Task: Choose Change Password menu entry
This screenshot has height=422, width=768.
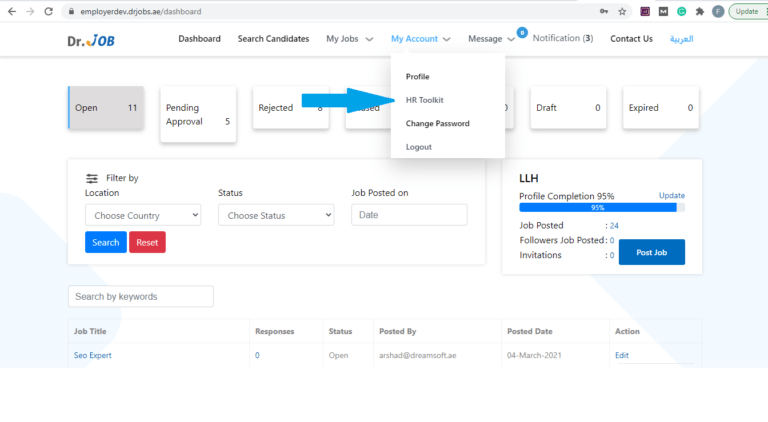Action: pyautogui.click(x=437, y=123)
